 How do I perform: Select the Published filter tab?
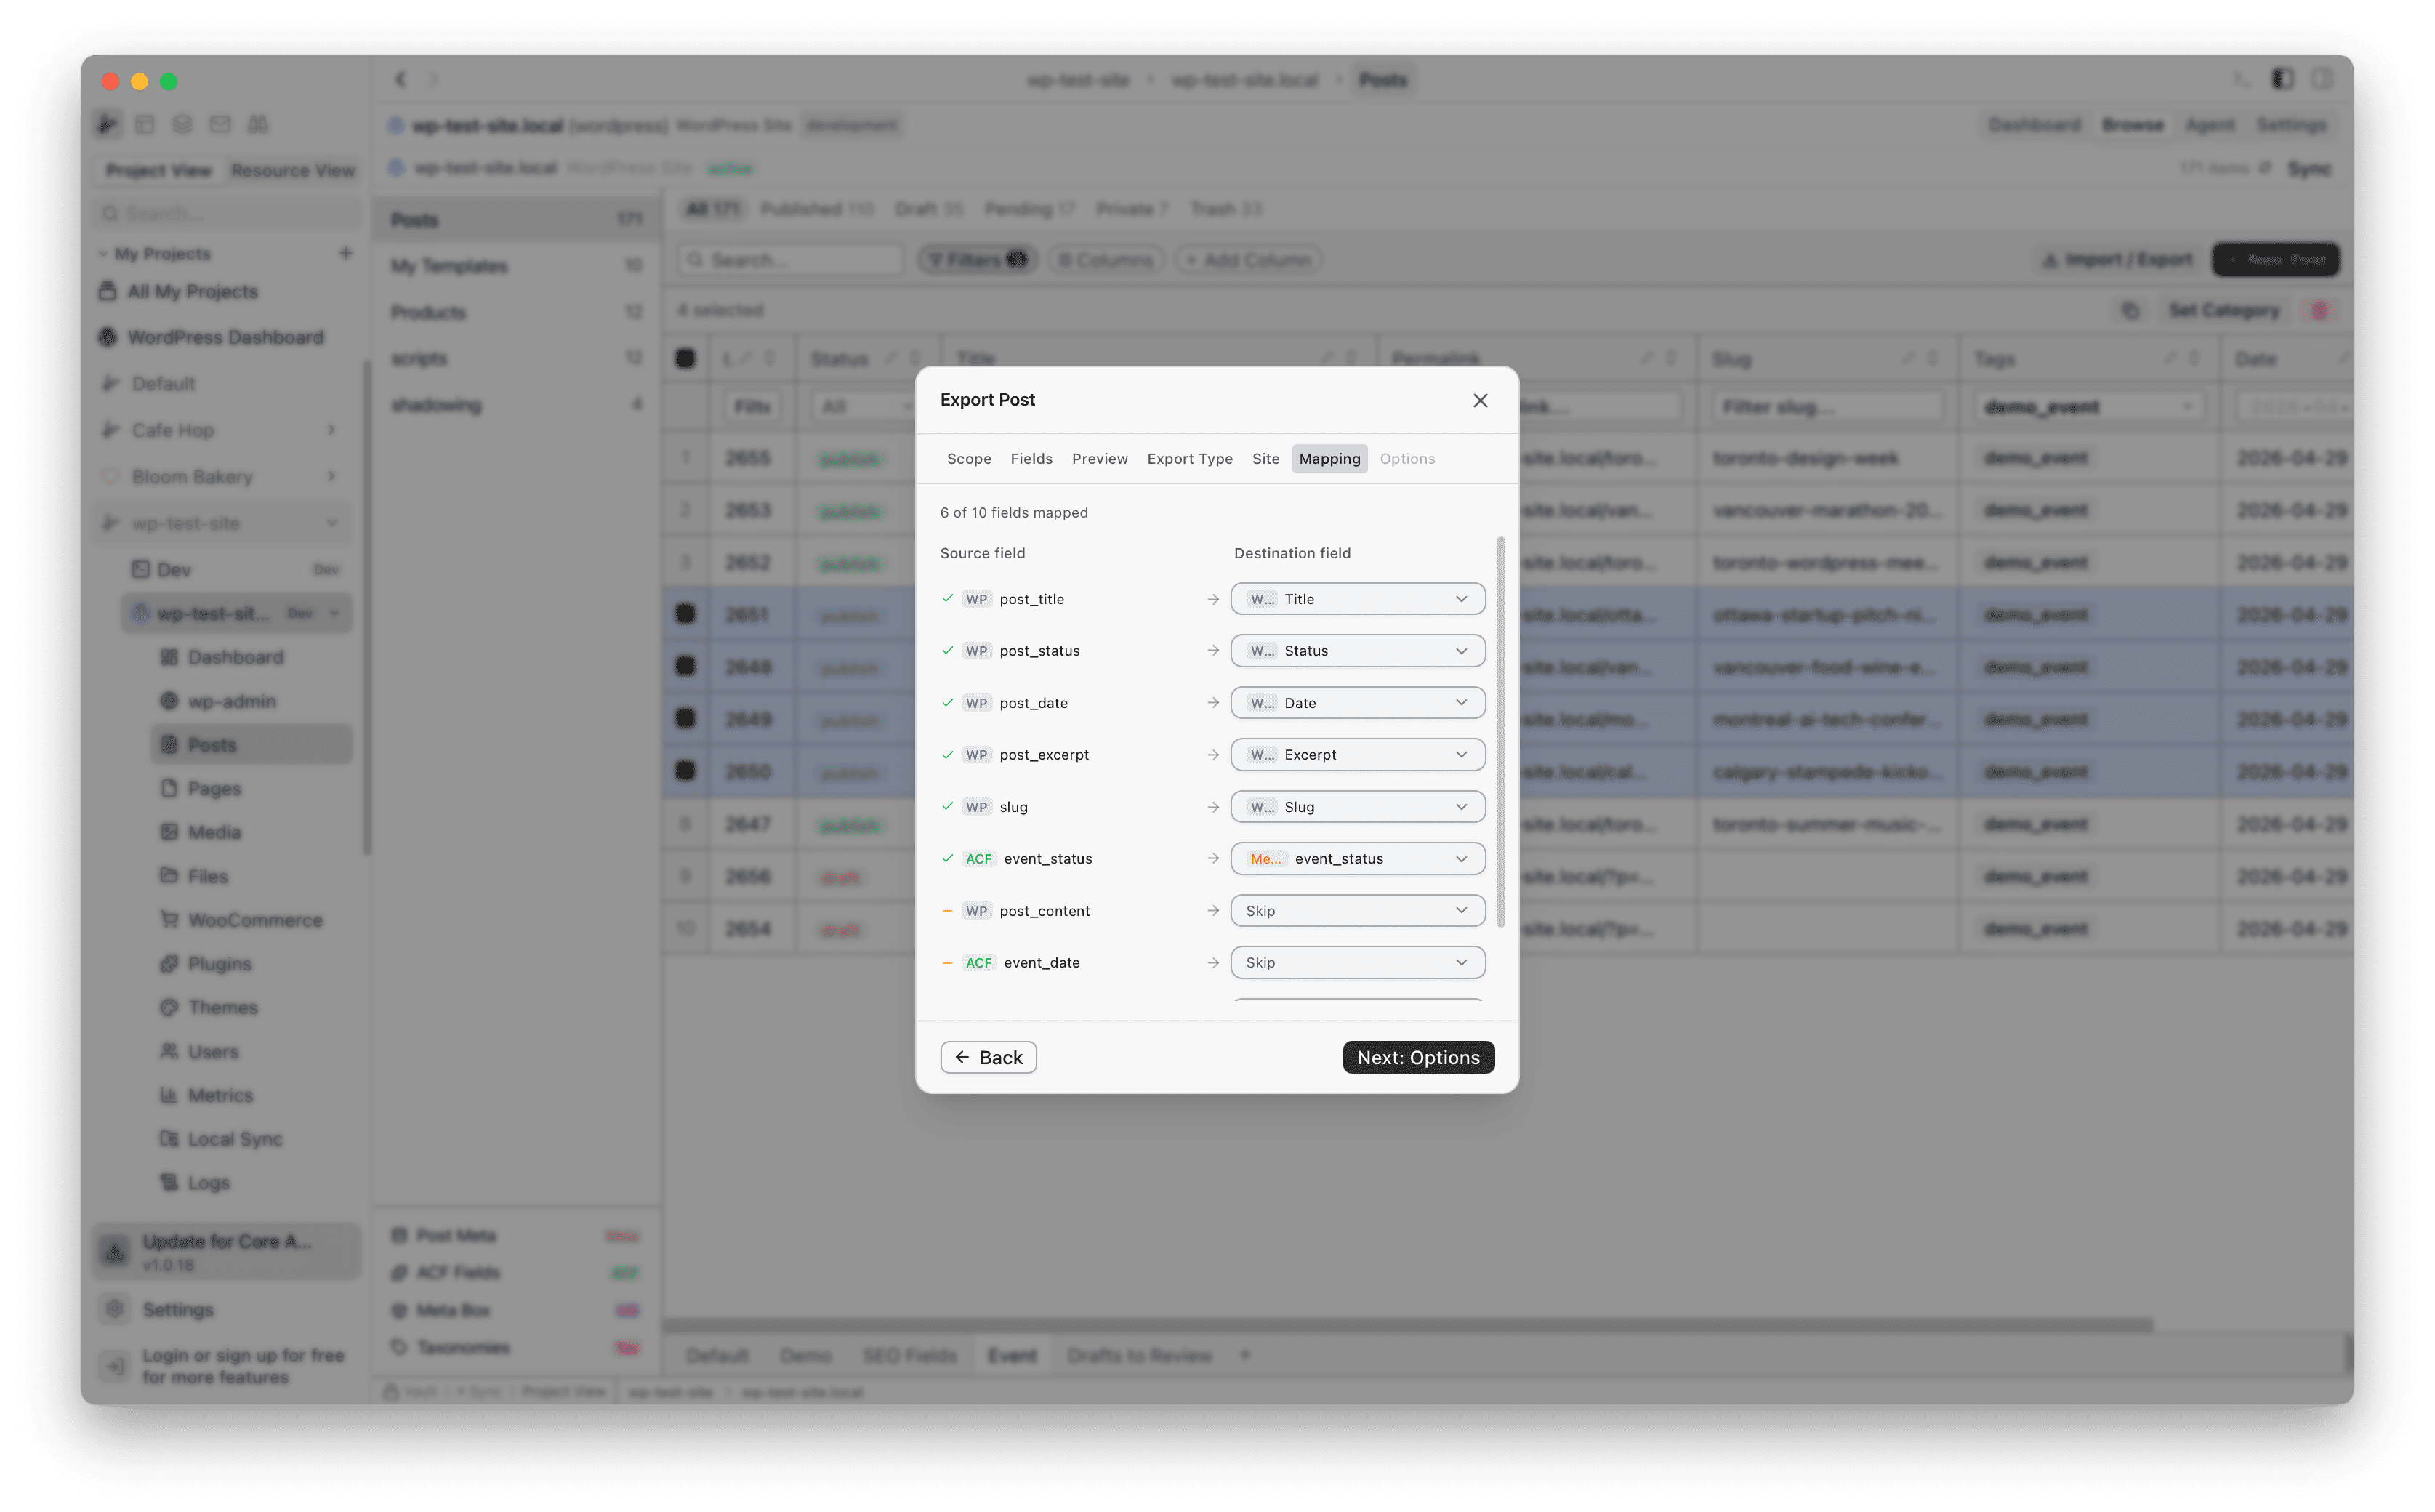click(x=816, y=209)
